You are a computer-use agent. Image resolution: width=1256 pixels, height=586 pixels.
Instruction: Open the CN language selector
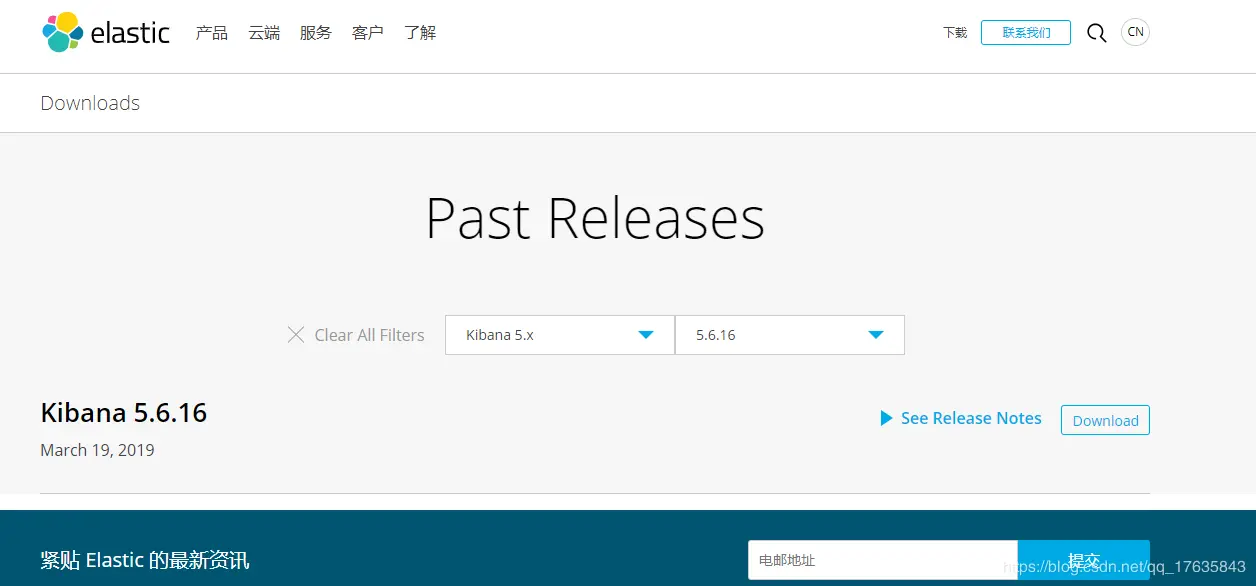pyautogui.click(x=1135, y=32)
